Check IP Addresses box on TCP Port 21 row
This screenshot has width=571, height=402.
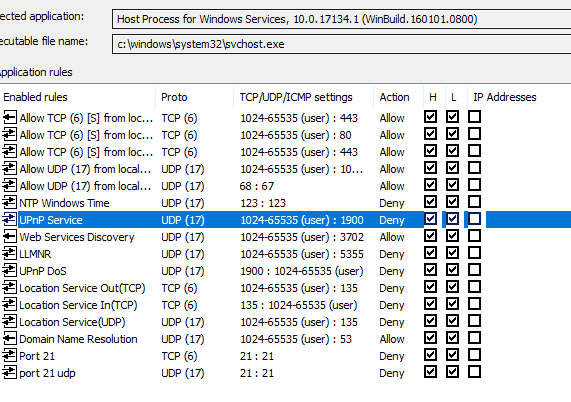pos(474,355)
